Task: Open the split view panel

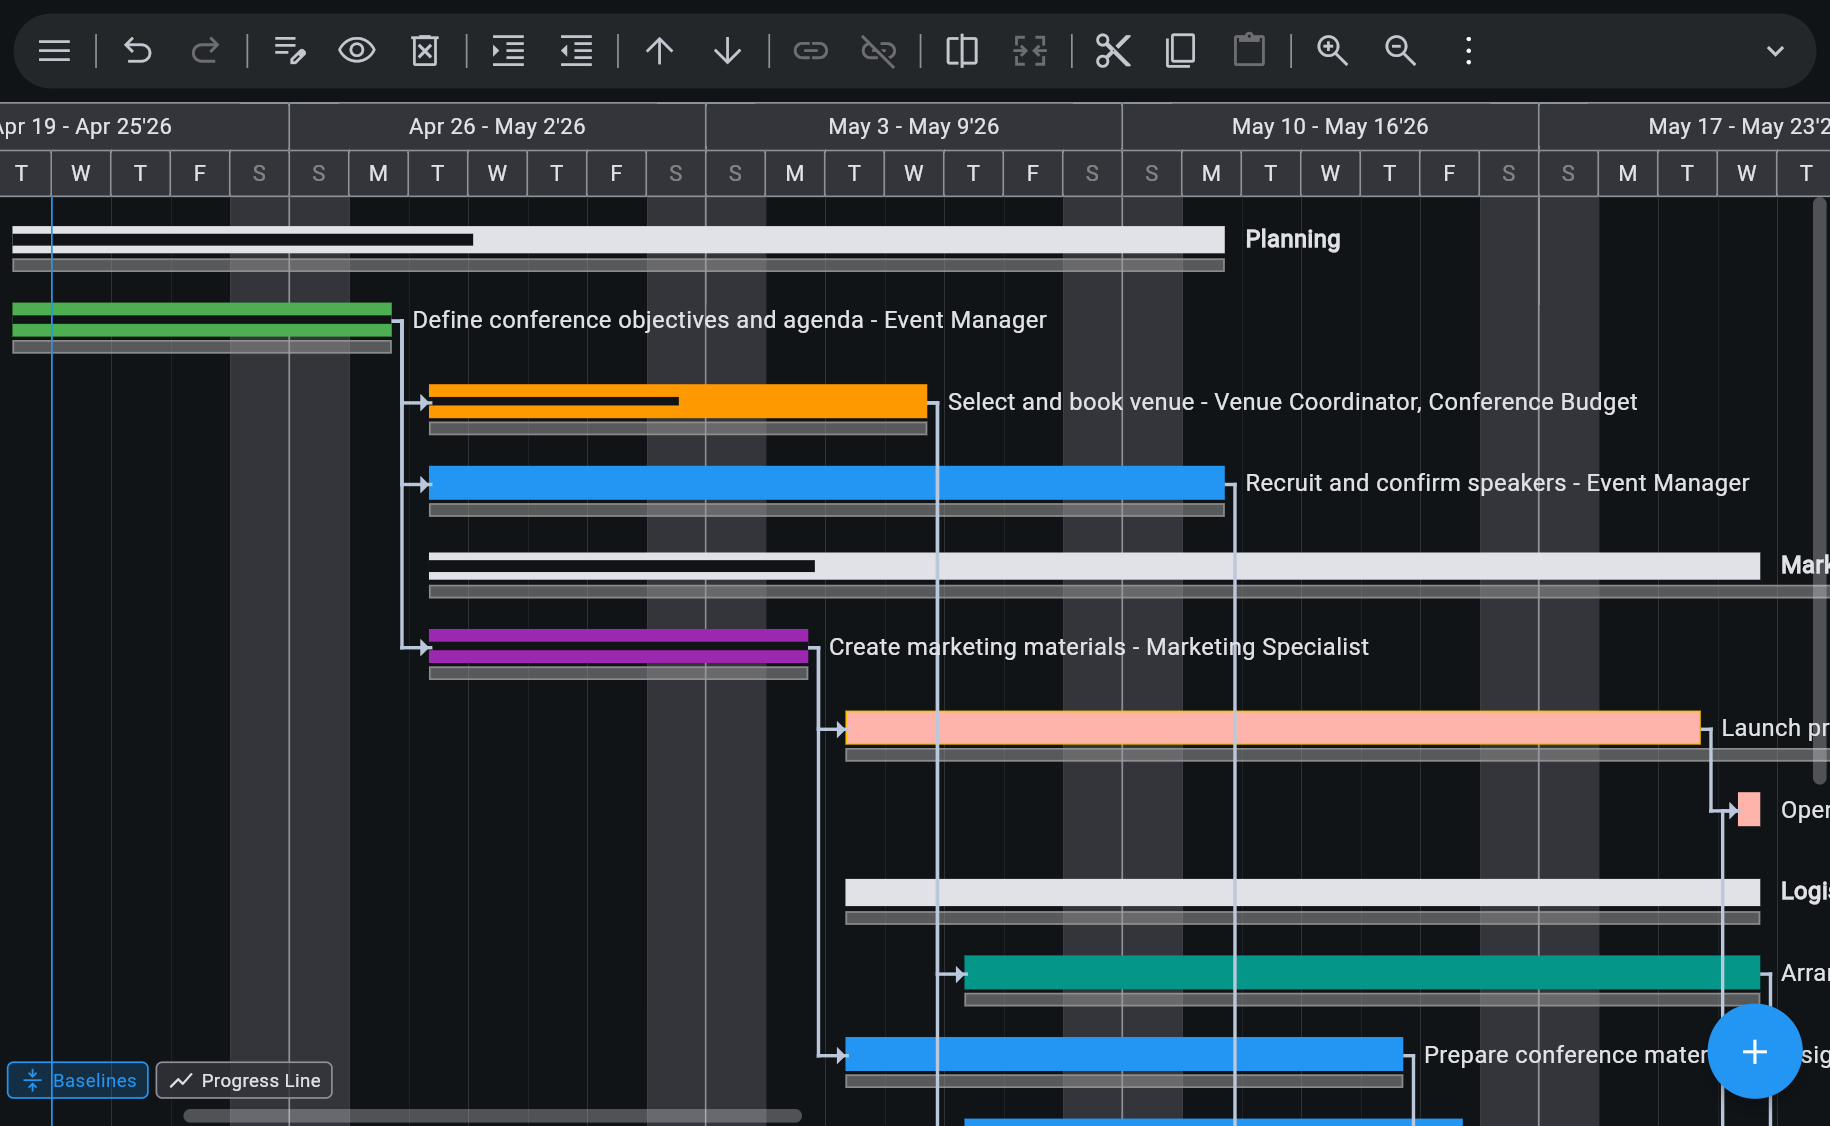Action: pos(961,50)
